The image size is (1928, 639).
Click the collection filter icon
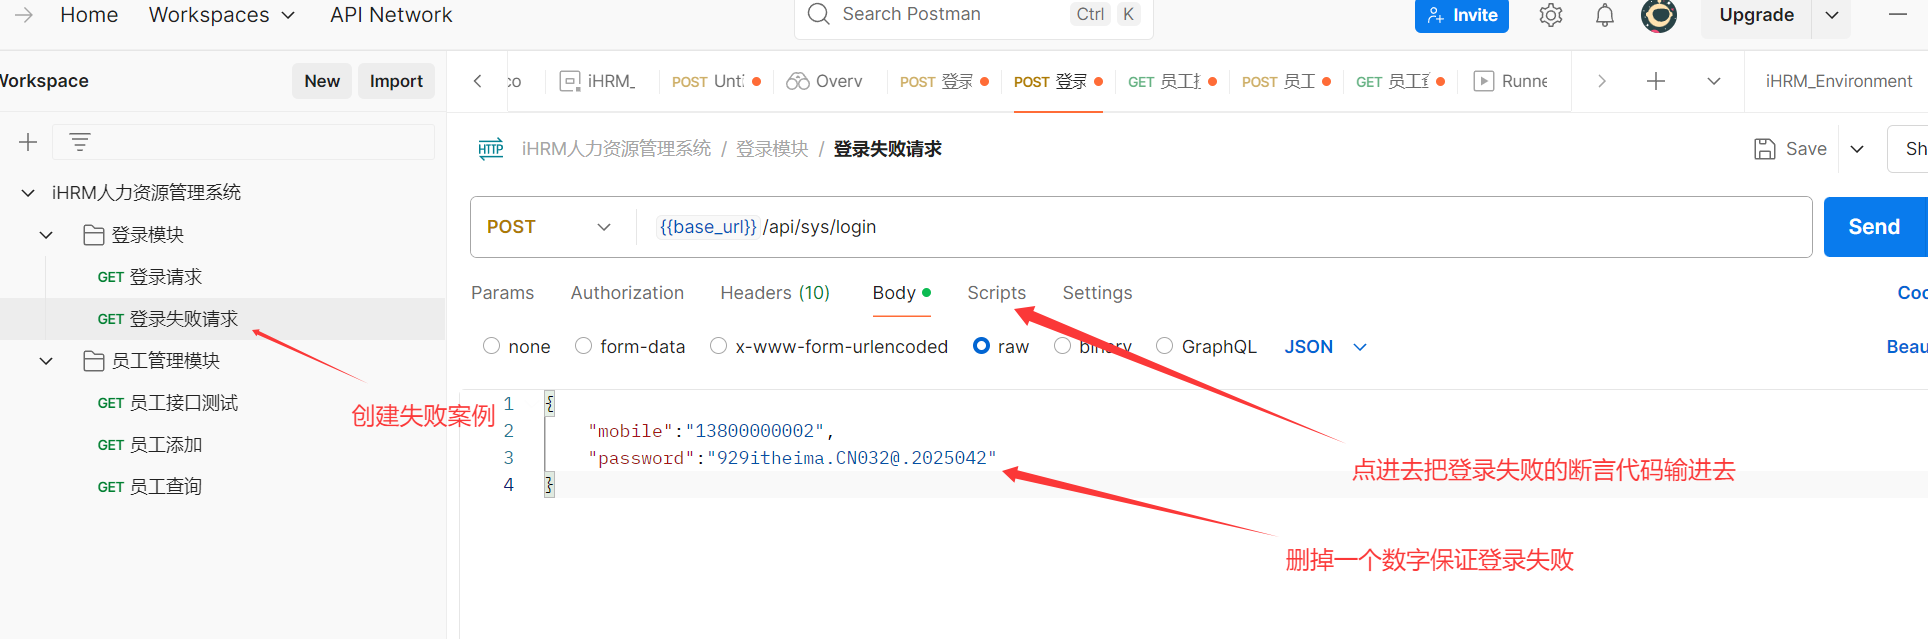pyautogui.click(x=80, y=142)
